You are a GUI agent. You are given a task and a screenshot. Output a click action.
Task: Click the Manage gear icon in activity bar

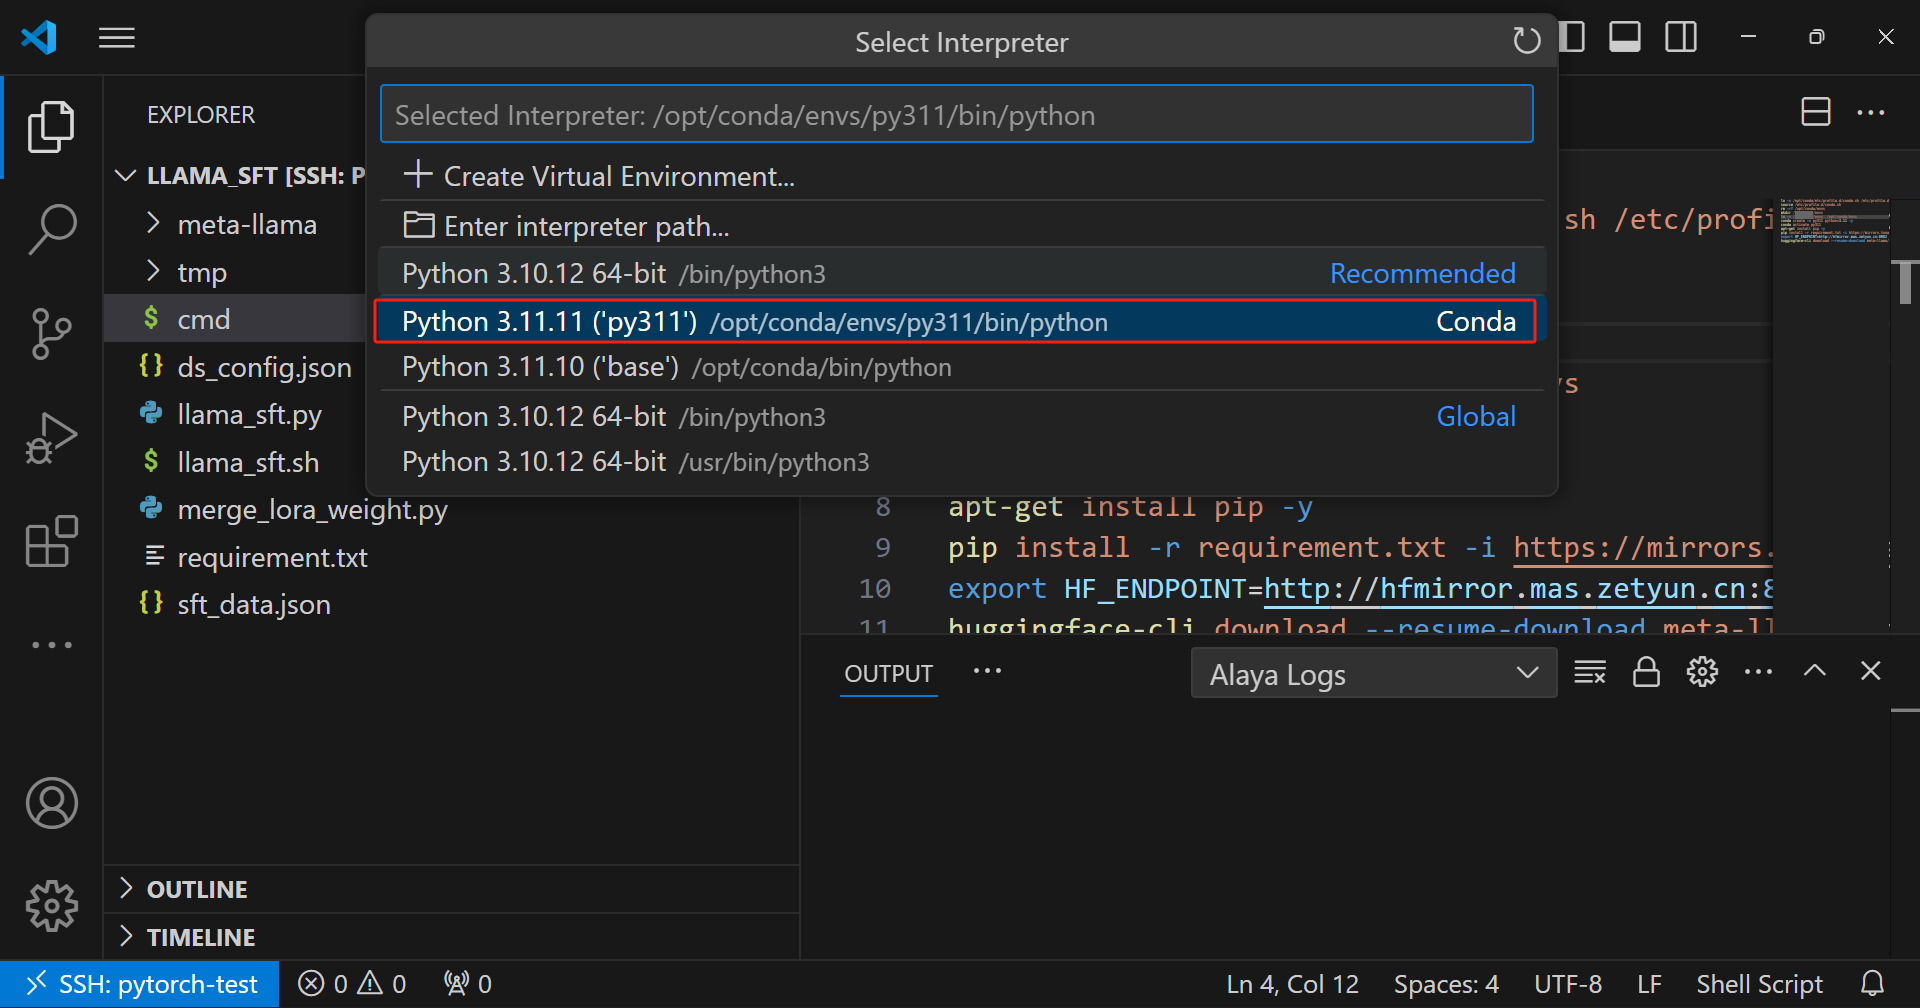tap(52, 906)
